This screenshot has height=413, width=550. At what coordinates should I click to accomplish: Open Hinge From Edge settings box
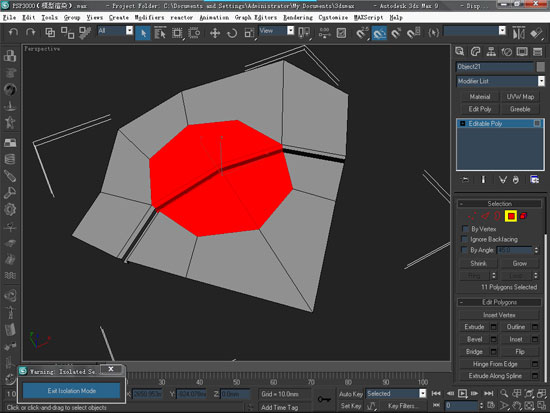click(x=535, y=364)
